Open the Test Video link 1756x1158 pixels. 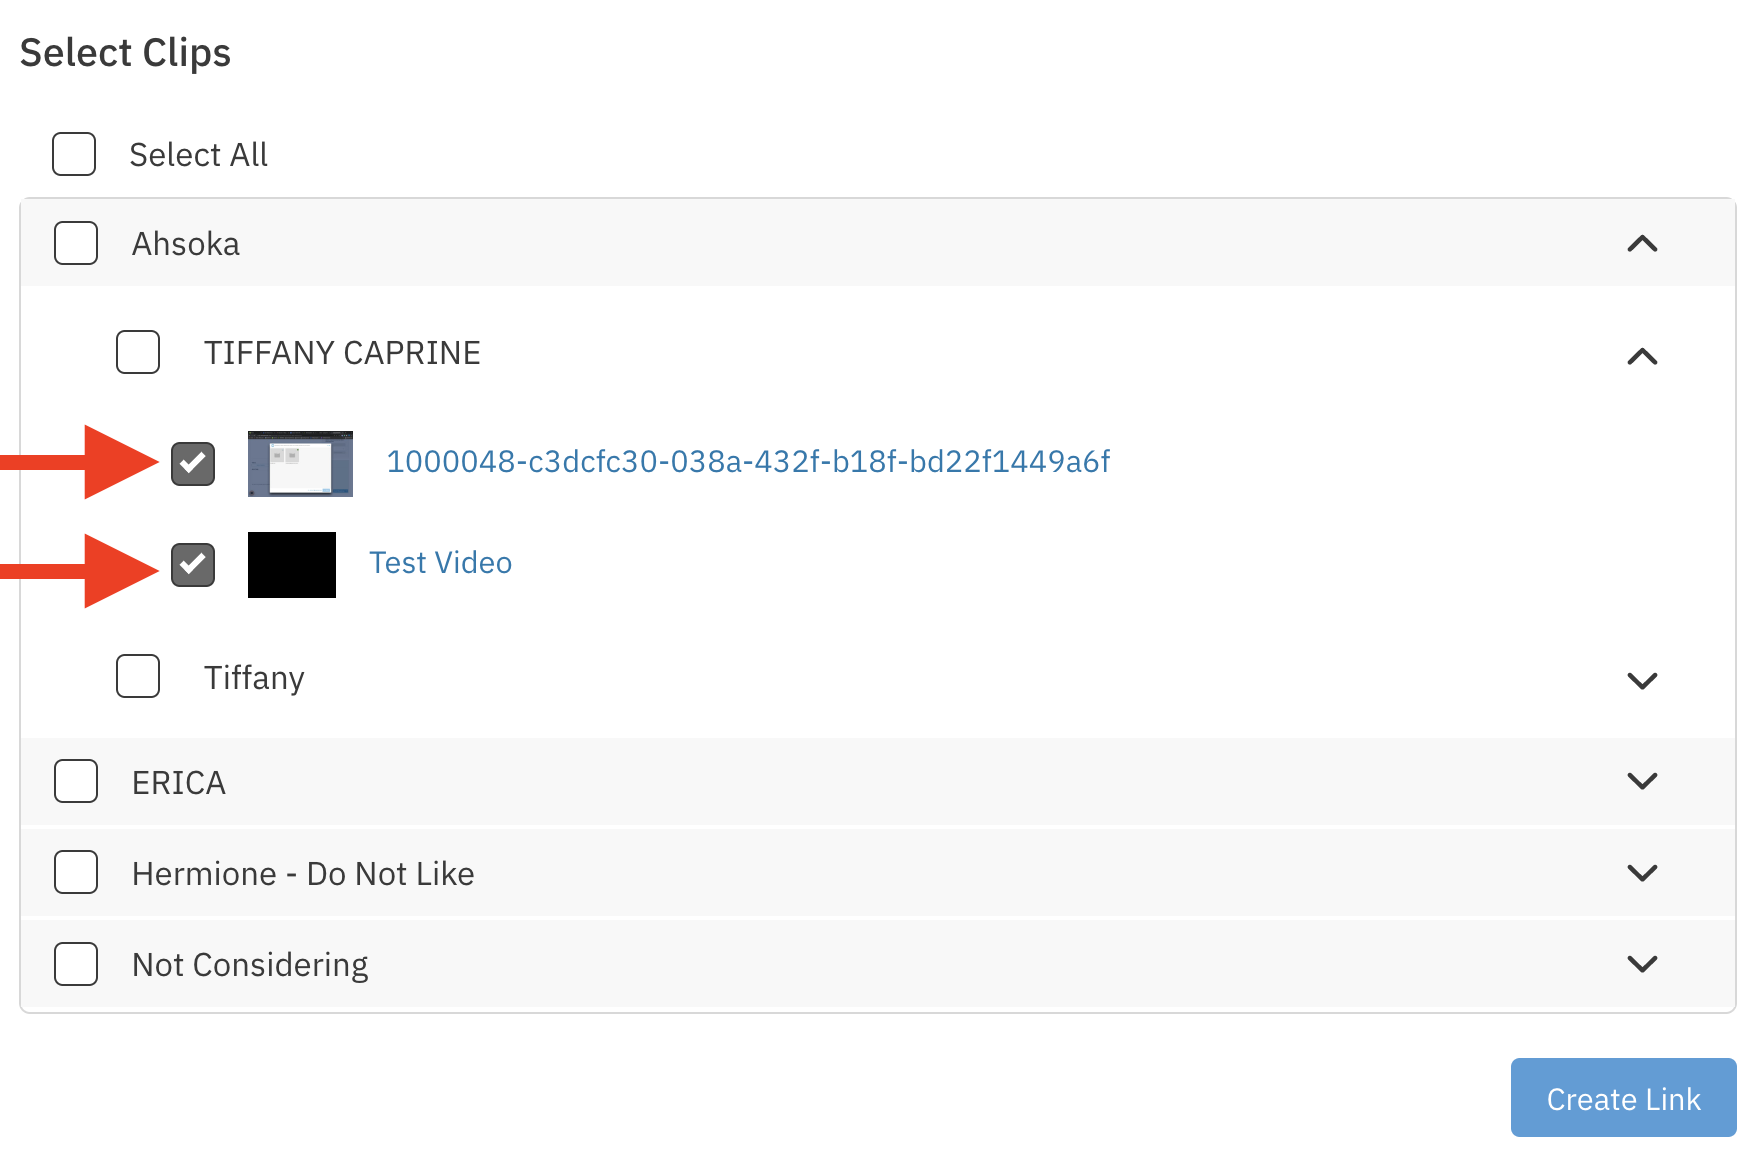[440, 563]
